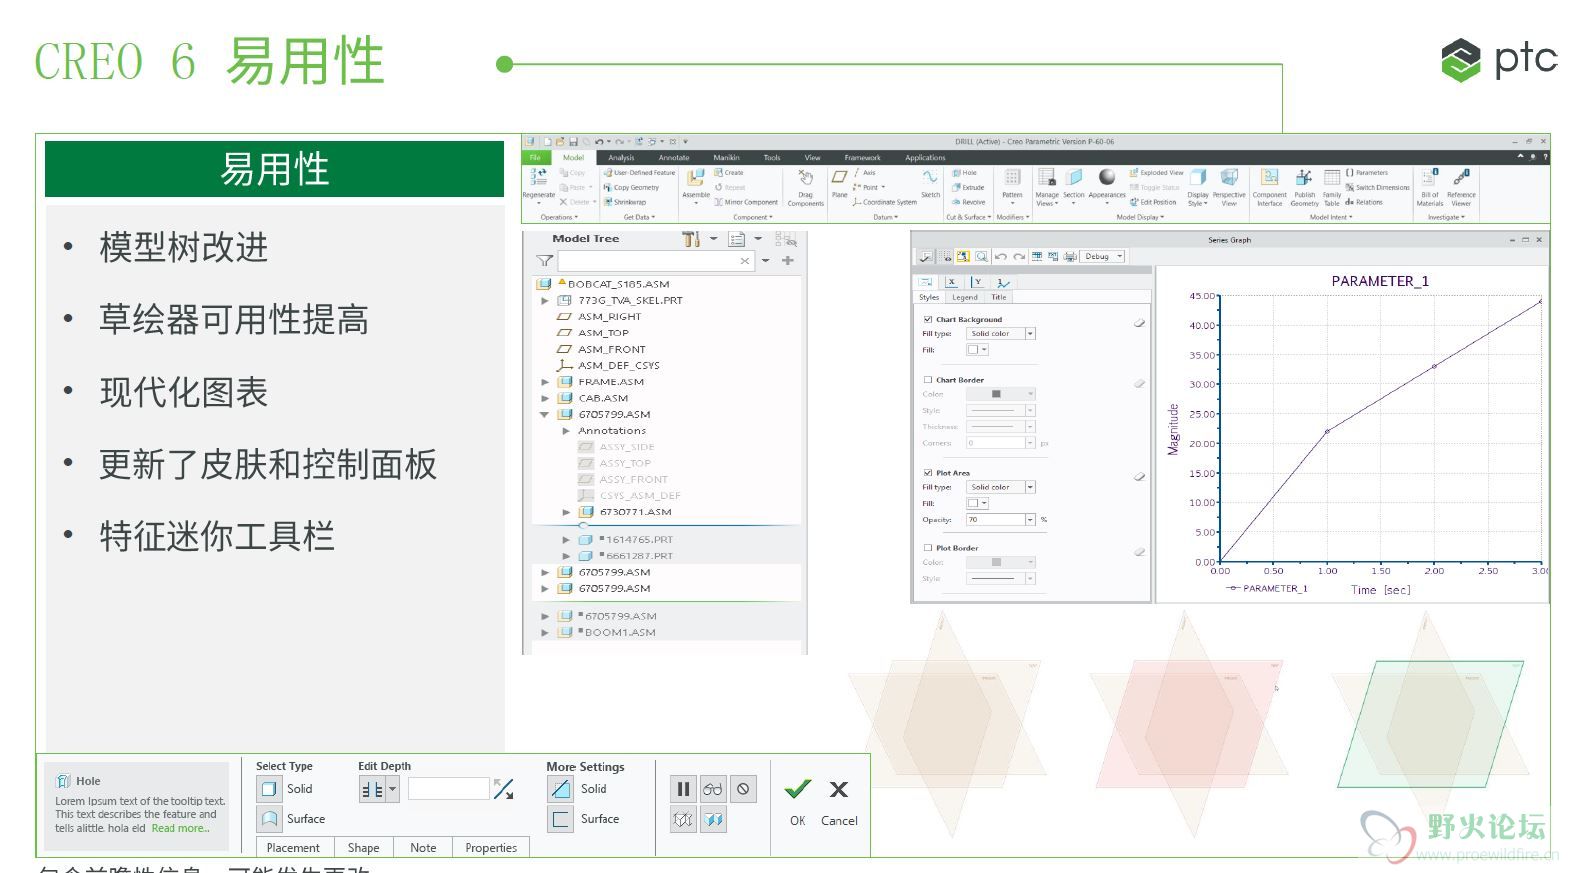Follow the Read more... link
Image resolution: width=1569 pixels, height=873 pixels.
click(x=181, y=828)
